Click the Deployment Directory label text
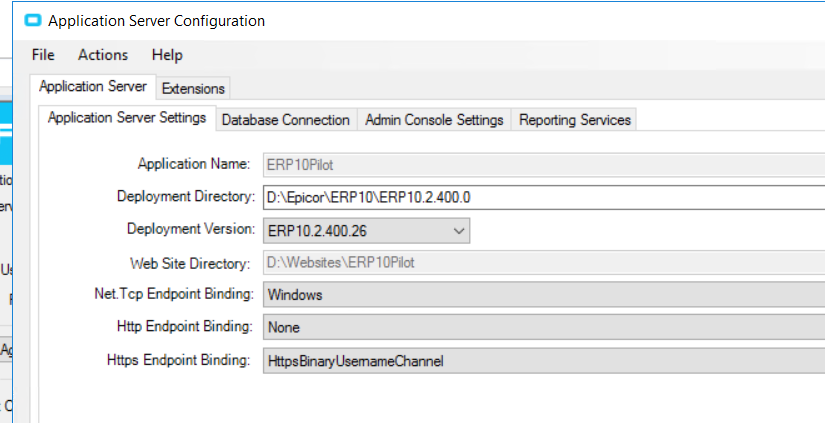The image size is (825, 423). pos(185,197)
